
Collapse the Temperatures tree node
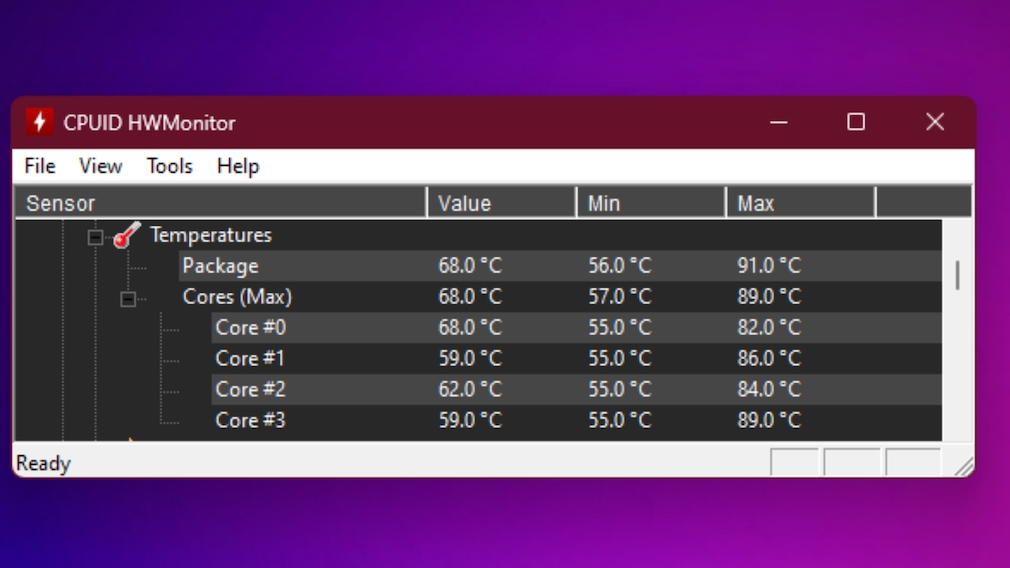(x=96, y=237)
